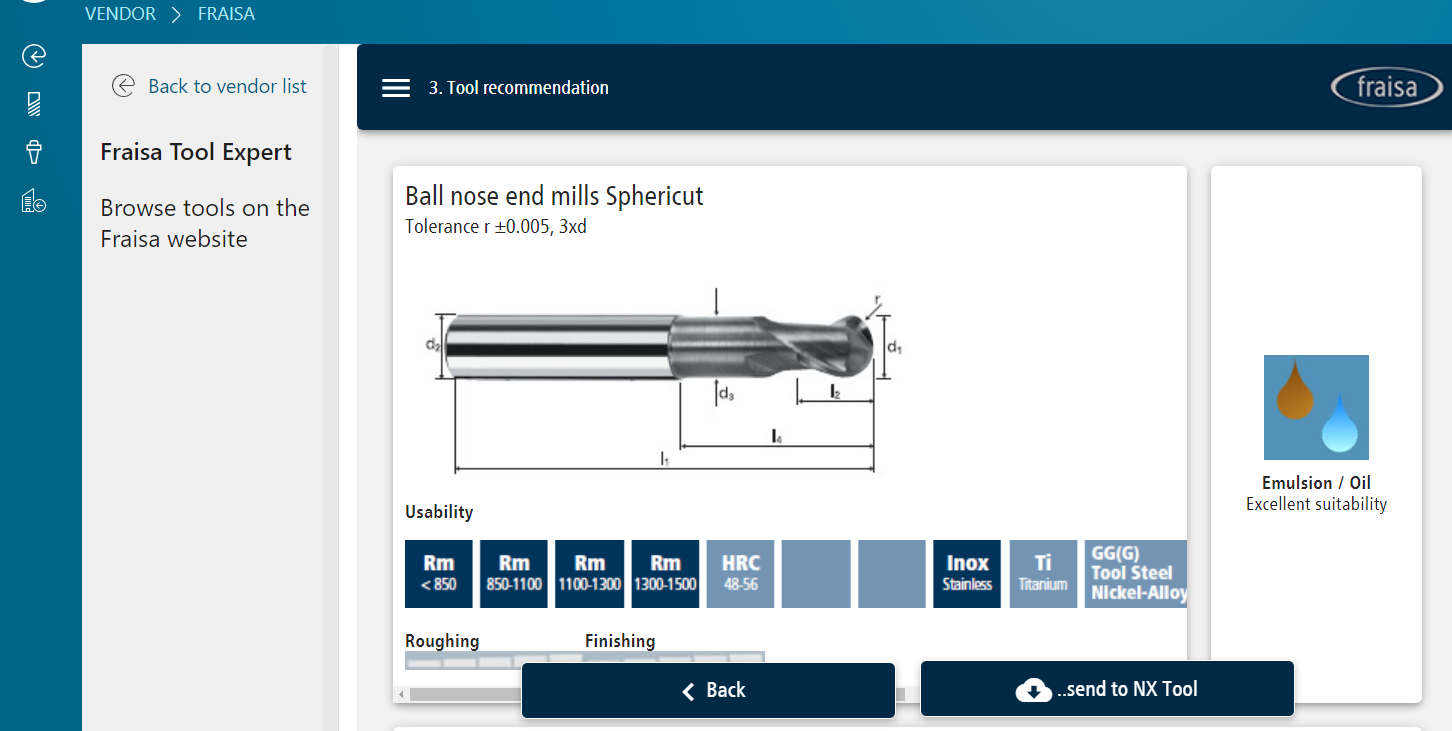
Task: Click the Emulsion / Oil droplet icon
Action: [1316, 407]
